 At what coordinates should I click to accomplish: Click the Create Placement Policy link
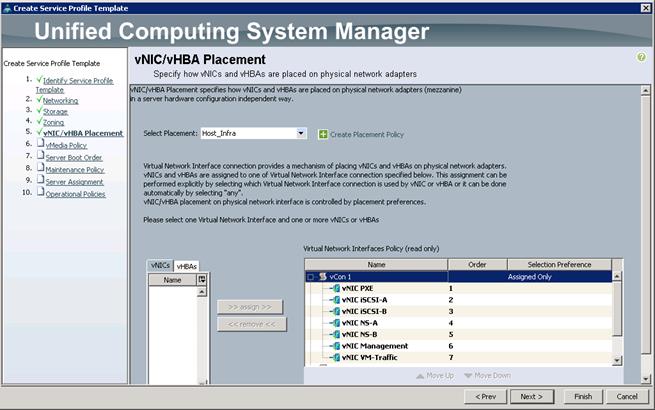tap(367, 135)
